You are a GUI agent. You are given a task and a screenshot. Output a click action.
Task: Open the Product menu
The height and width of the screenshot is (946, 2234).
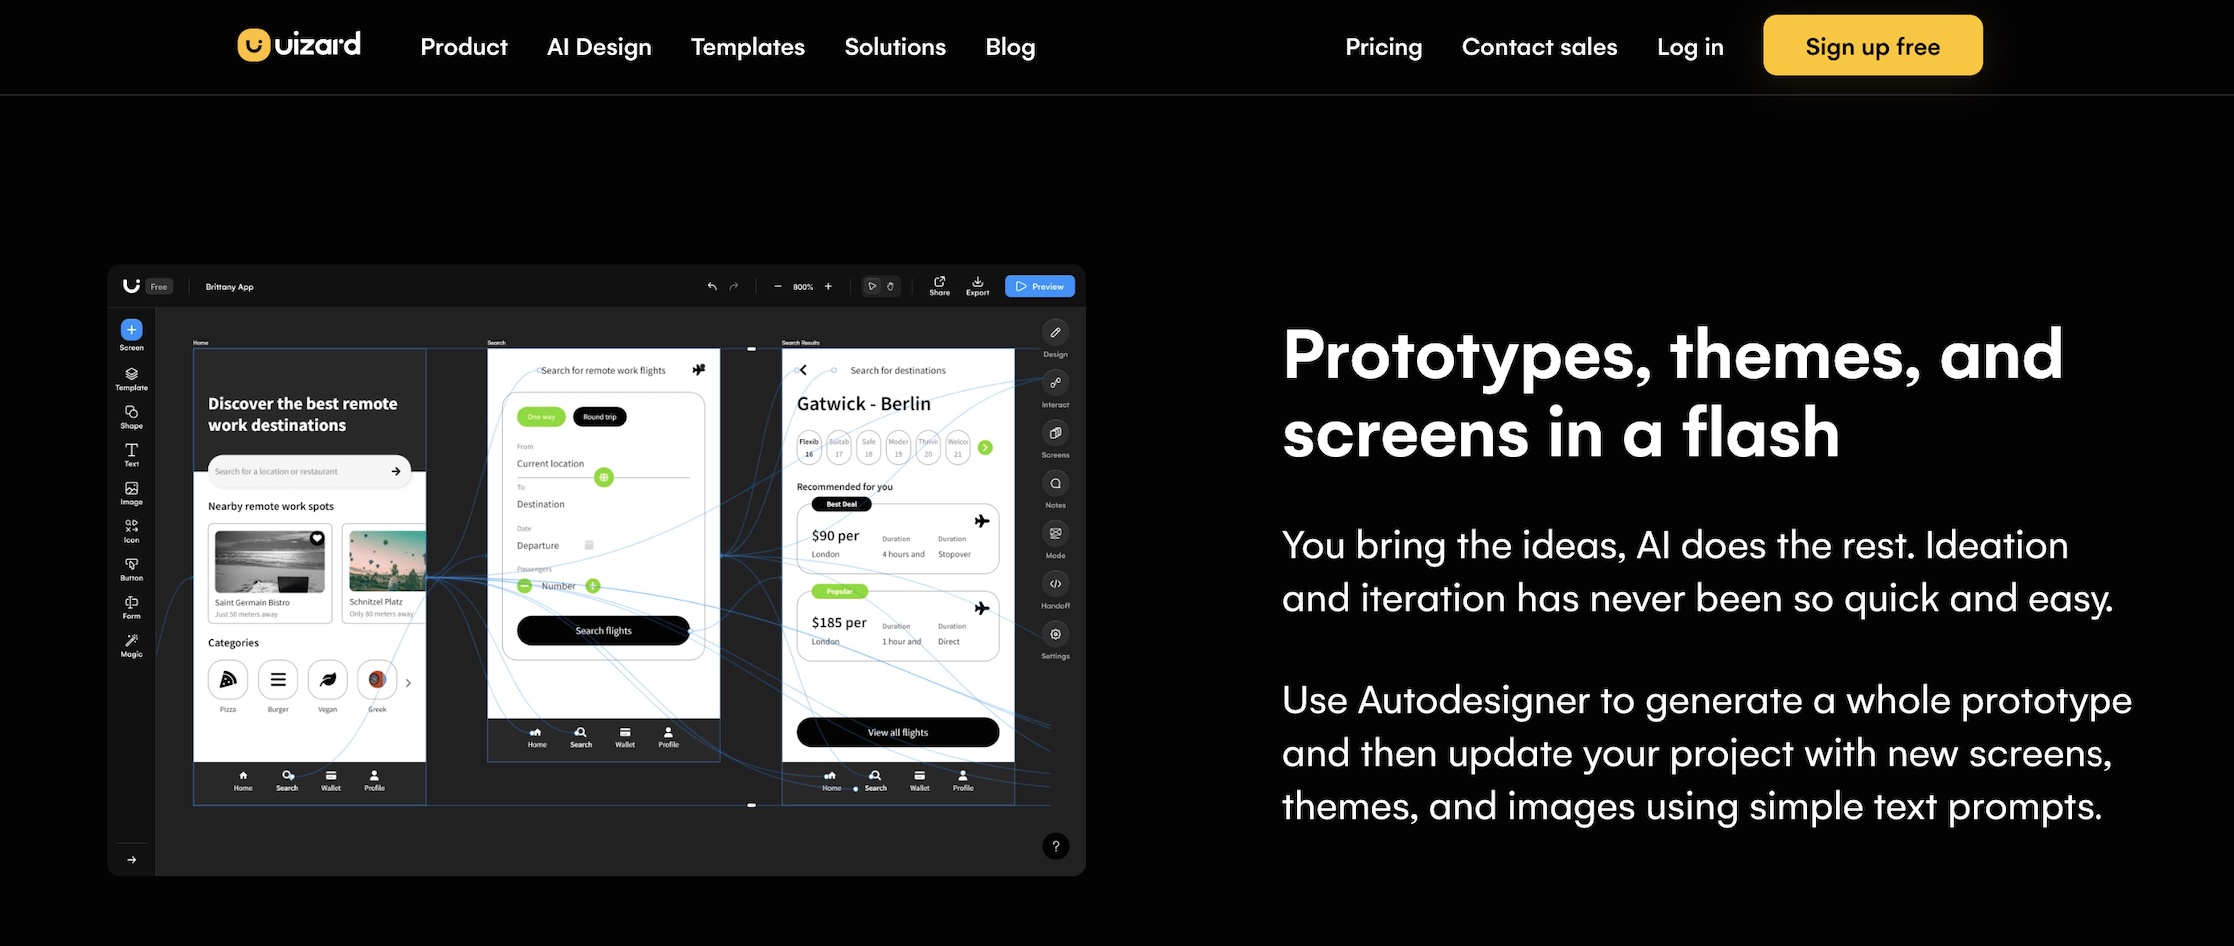[463, 47]
